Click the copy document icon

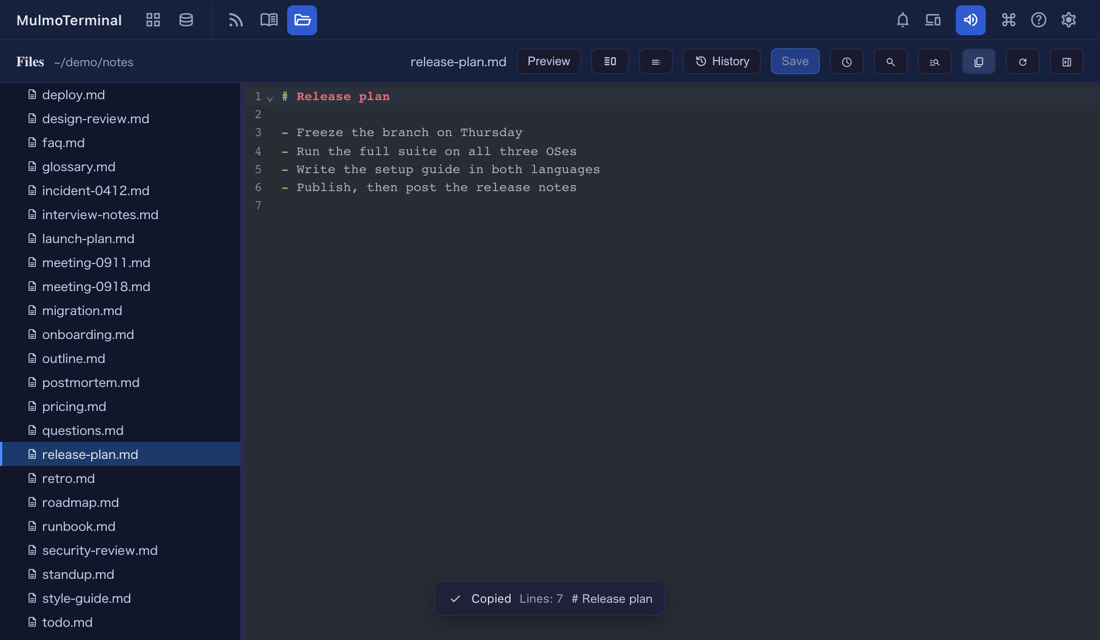(x=979, y=62)
